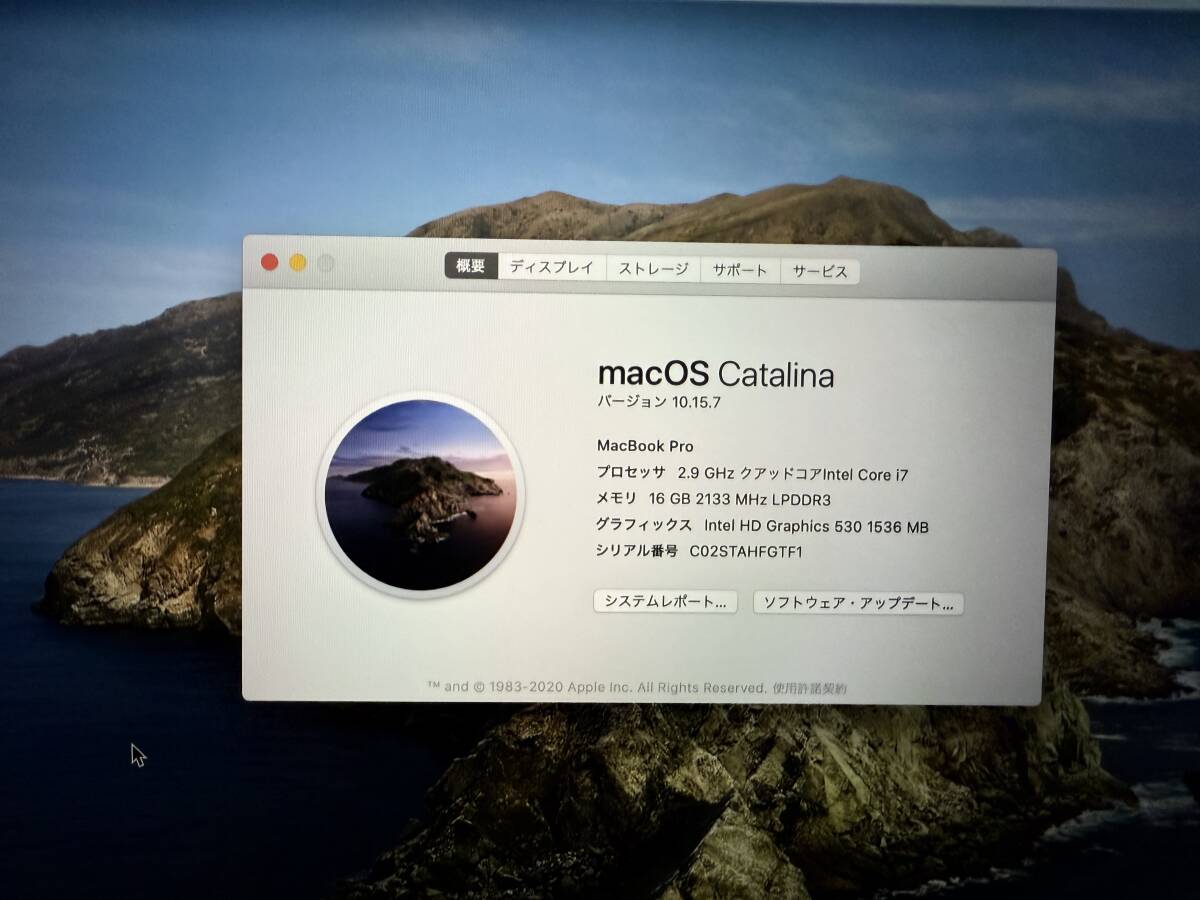
Task: Open the 使用許諾契約 link
Action: (809, 688)
